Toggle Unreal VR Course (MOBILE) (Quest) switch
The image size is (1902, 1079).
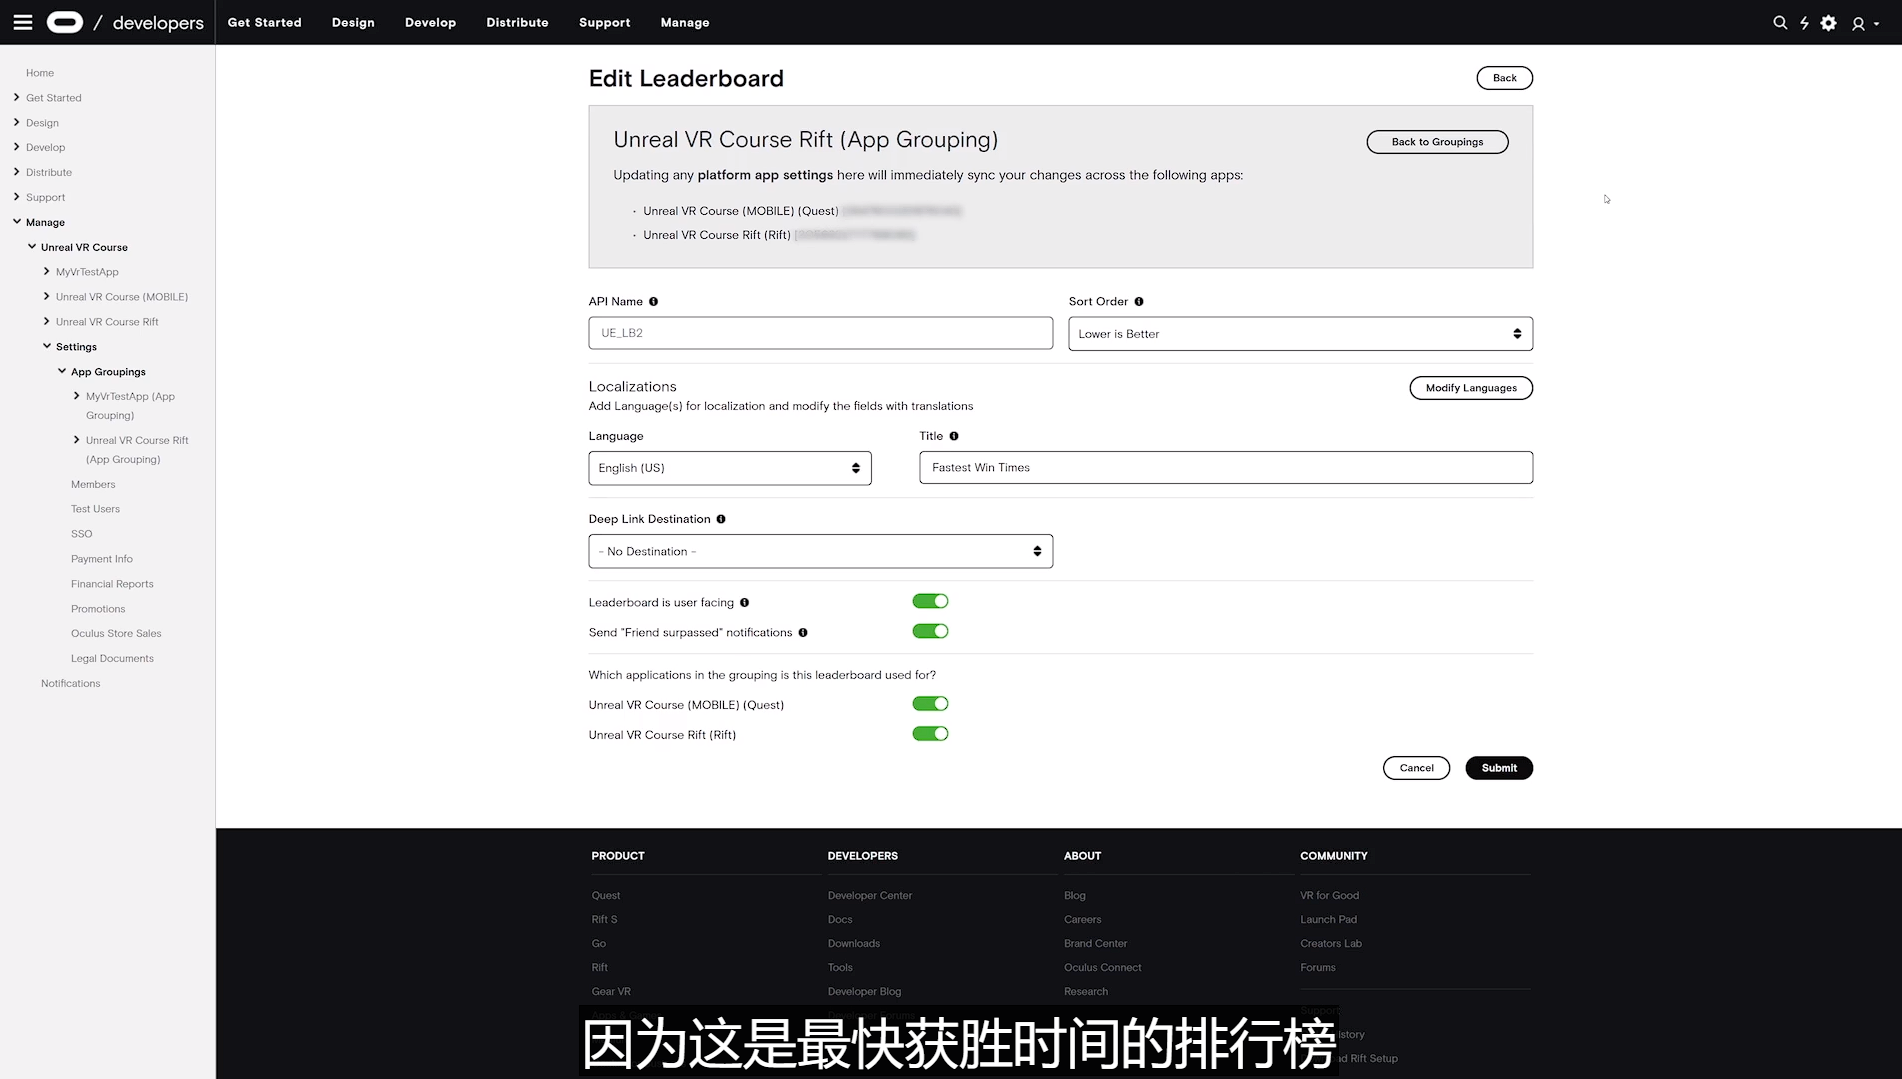click(930, 704)
